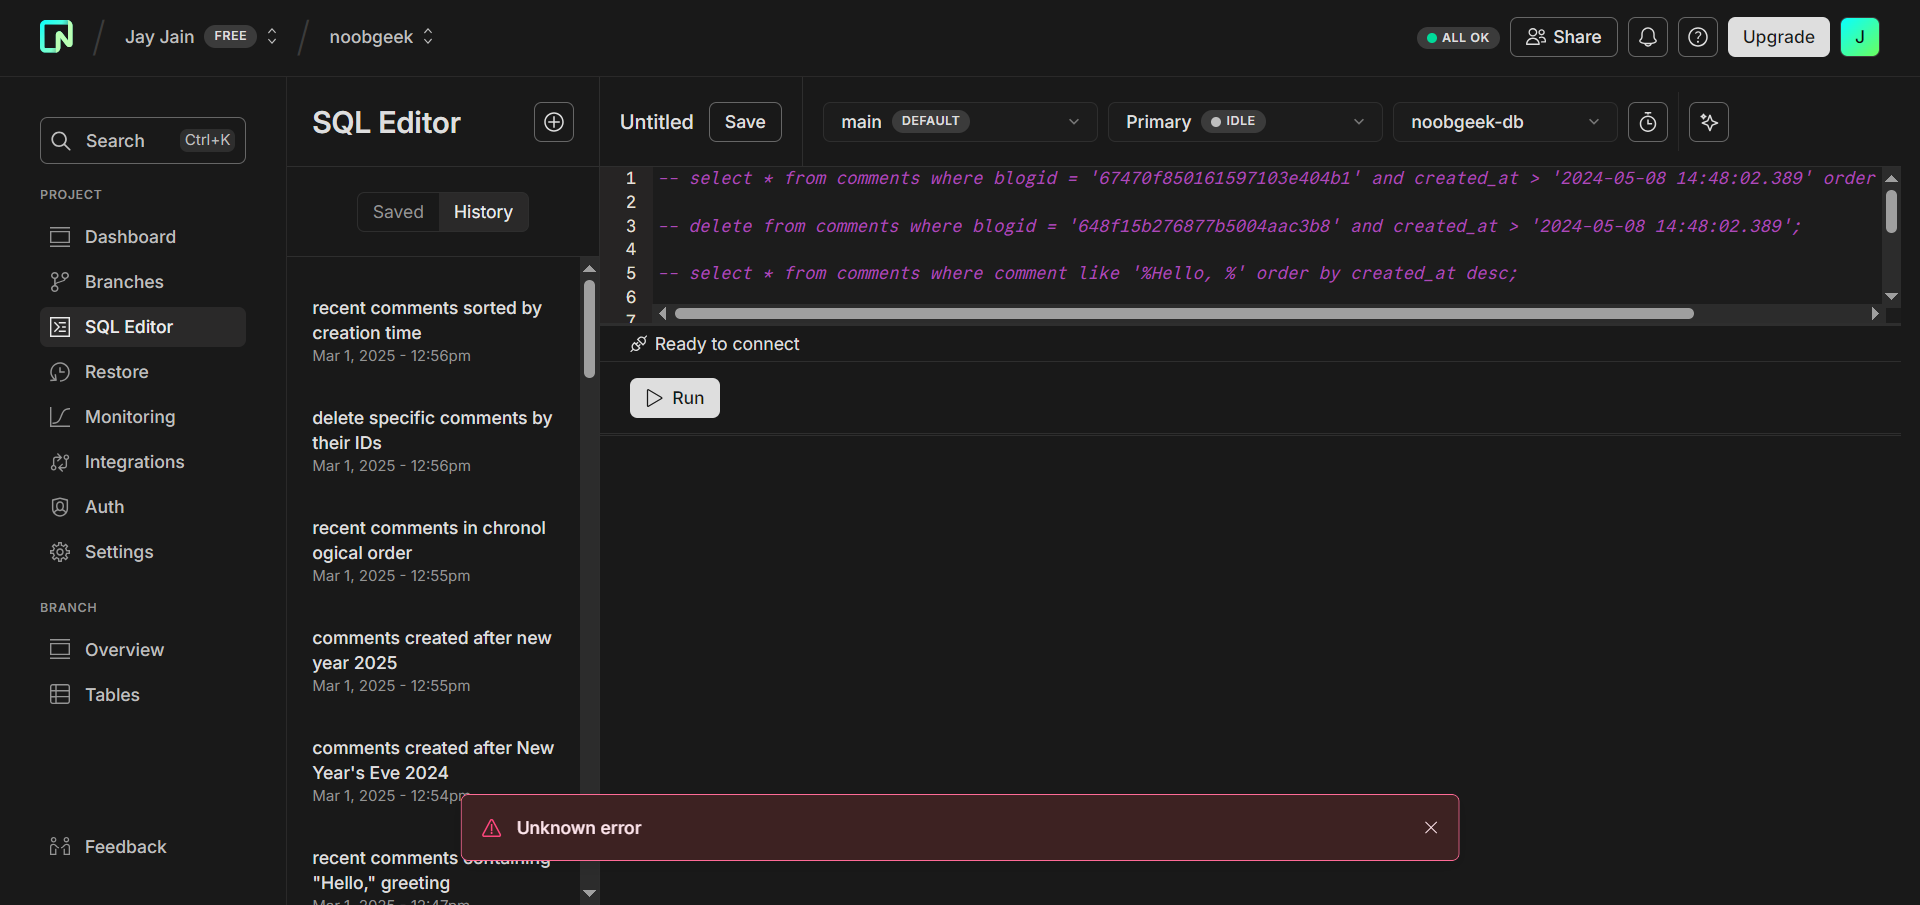
Task: Open Tables under the Branch section
Action: tap(111, 694)
